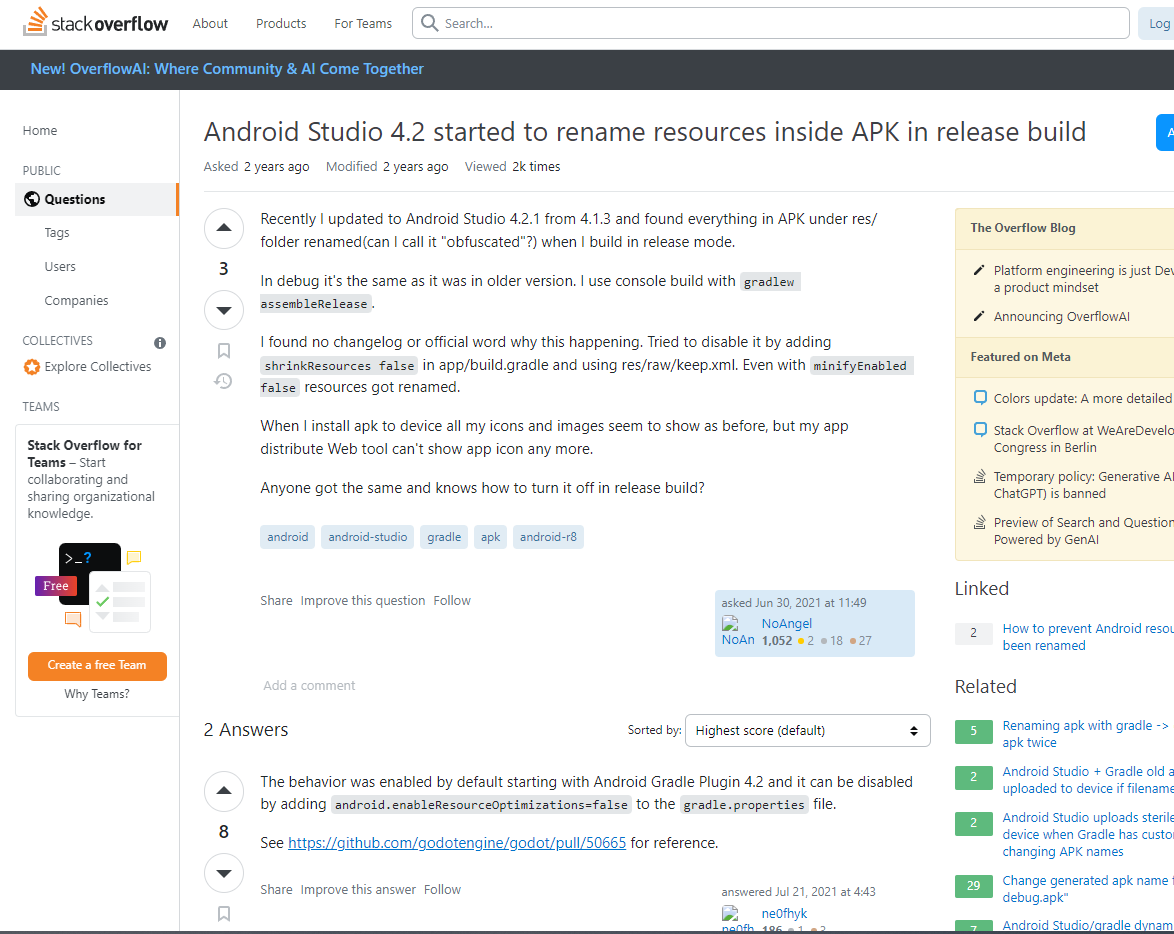Select the android-studio tag
The height and width of the screenshot is (934, 1174).
tap(368, 537)
